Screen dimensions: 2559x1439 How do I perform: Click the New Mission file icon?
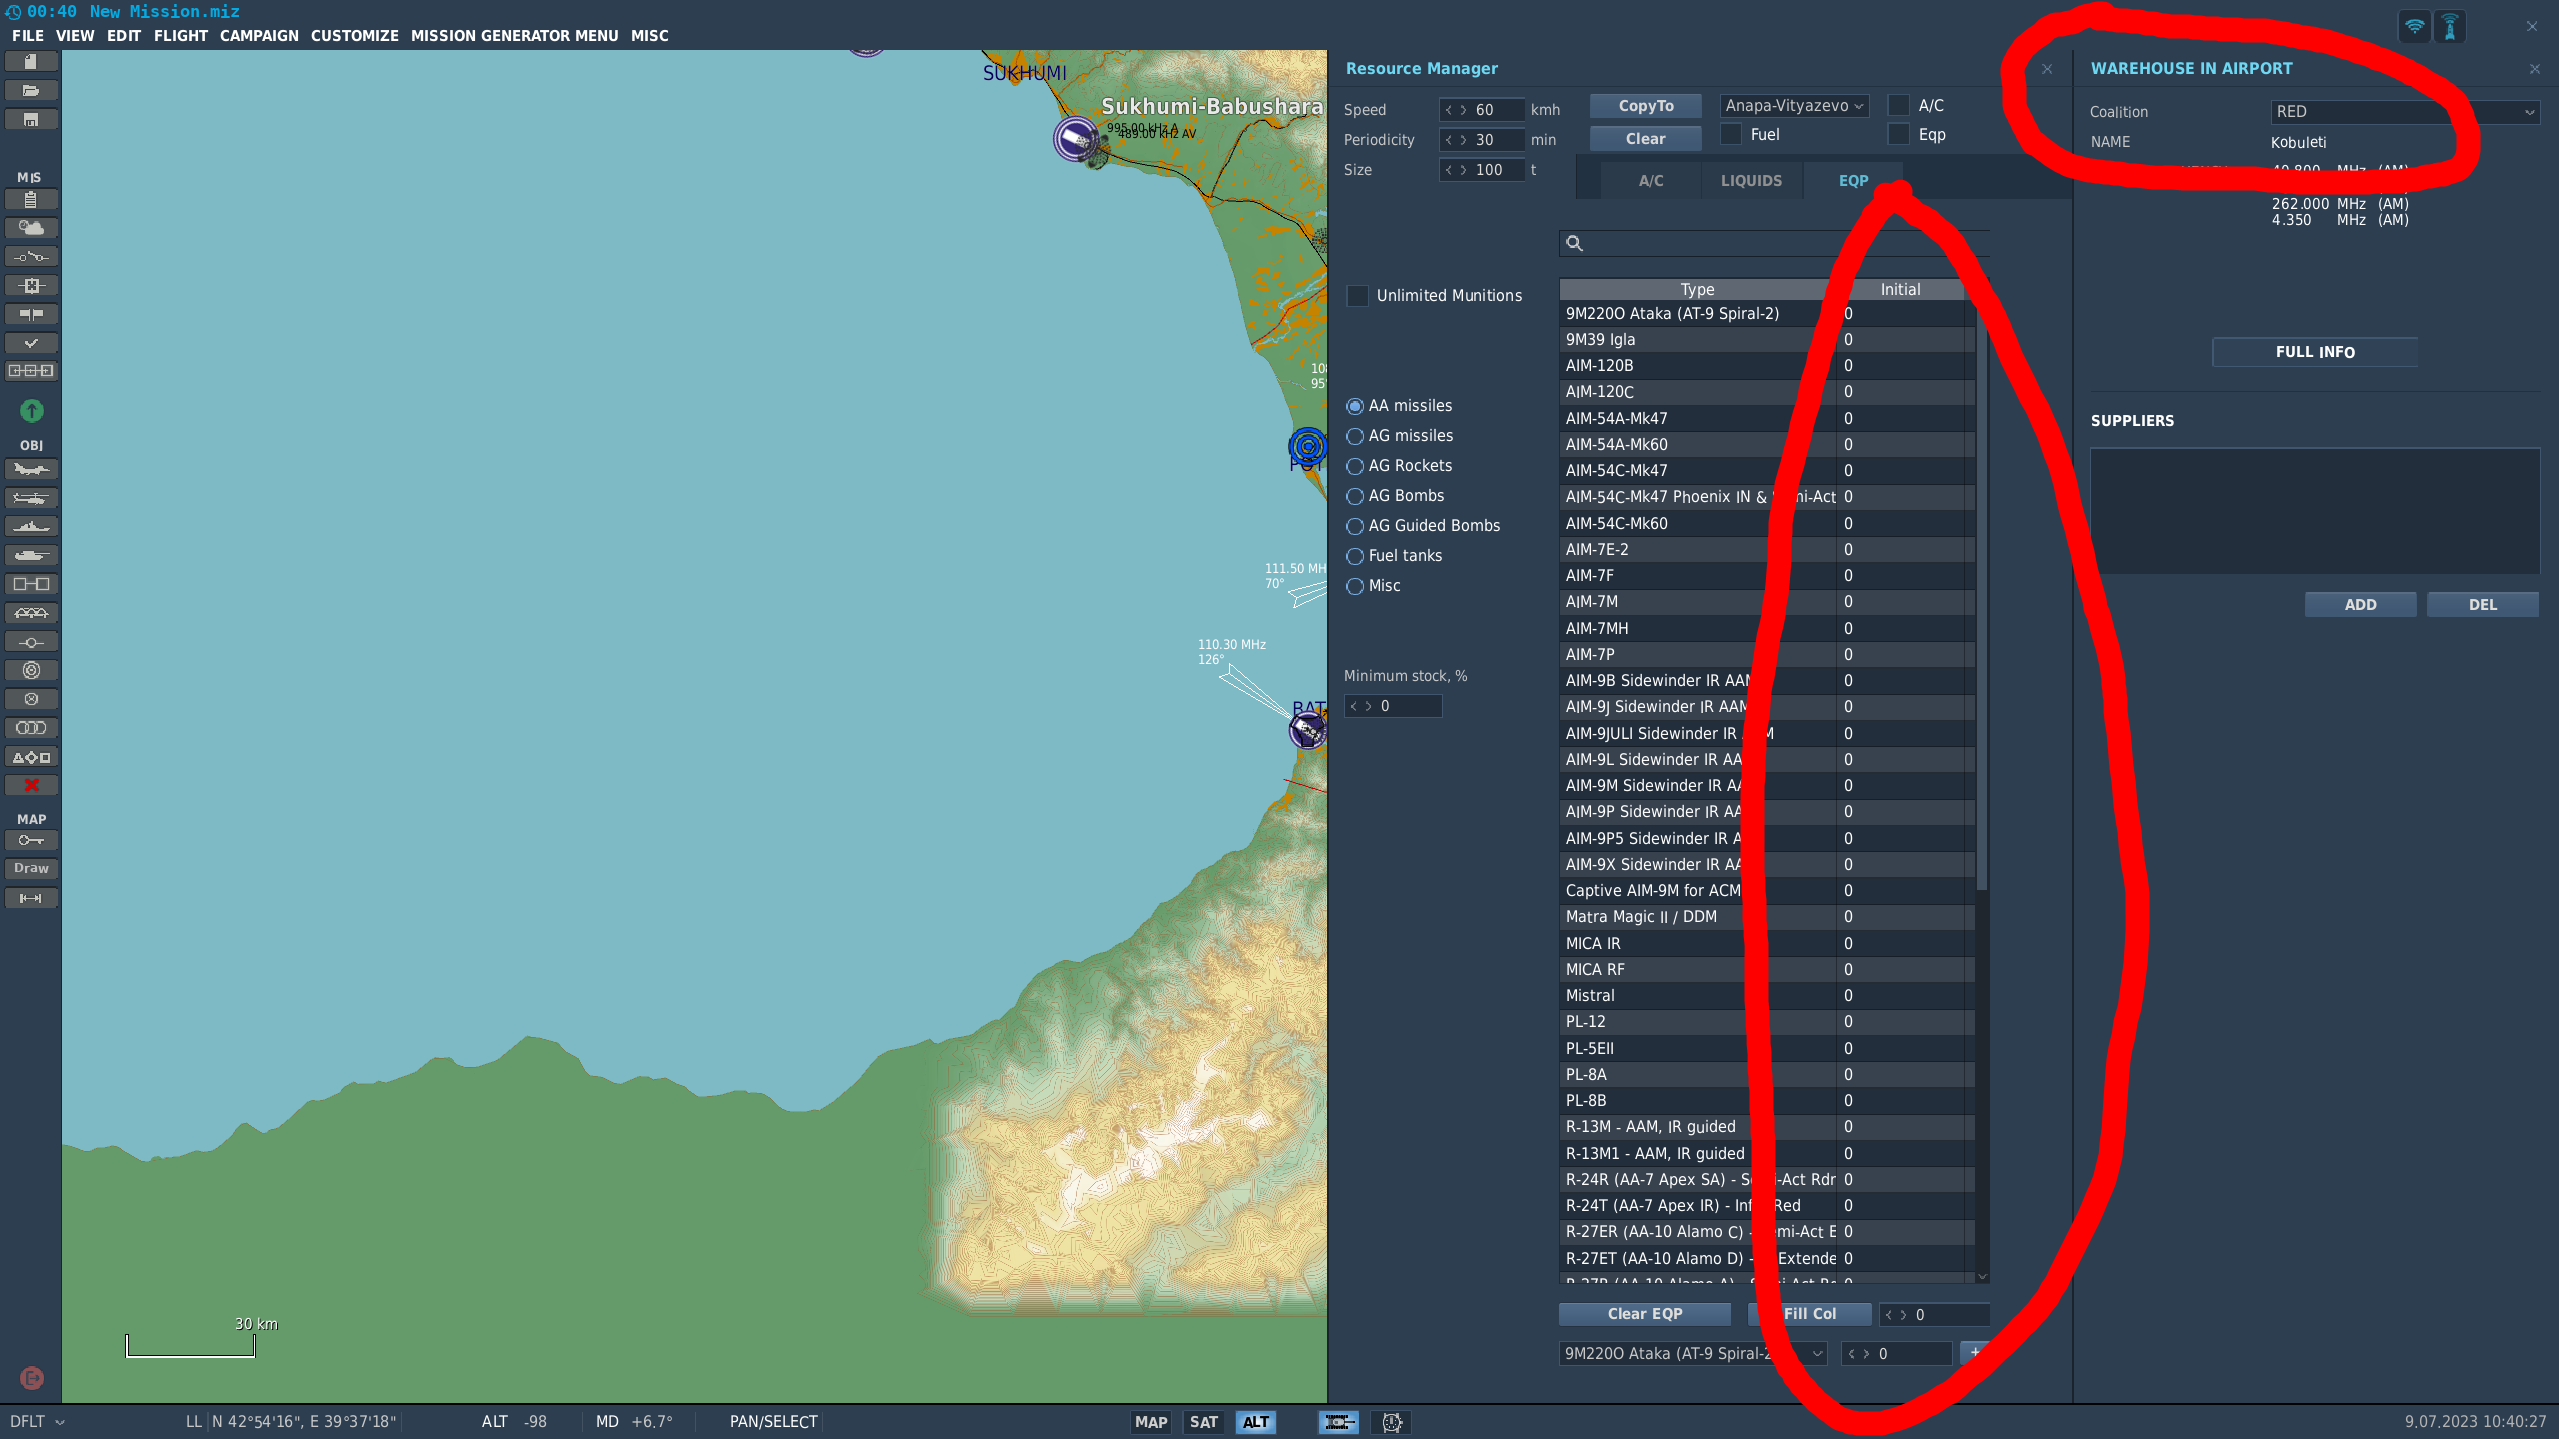coord(31,62)
